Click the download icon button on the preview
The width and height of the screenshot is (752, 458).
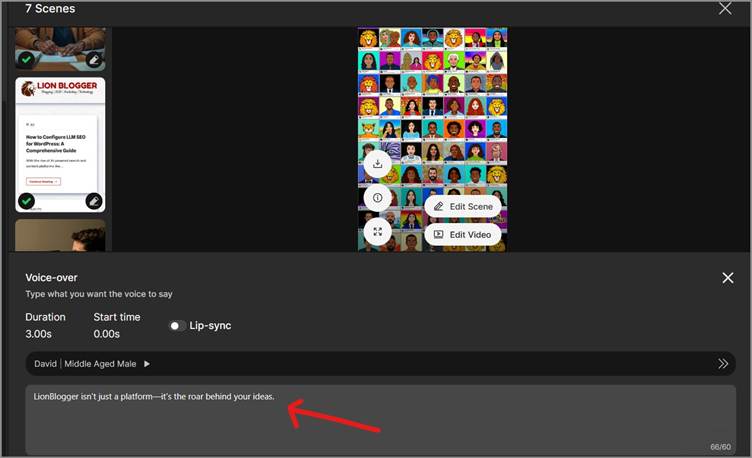coord(377,164)
